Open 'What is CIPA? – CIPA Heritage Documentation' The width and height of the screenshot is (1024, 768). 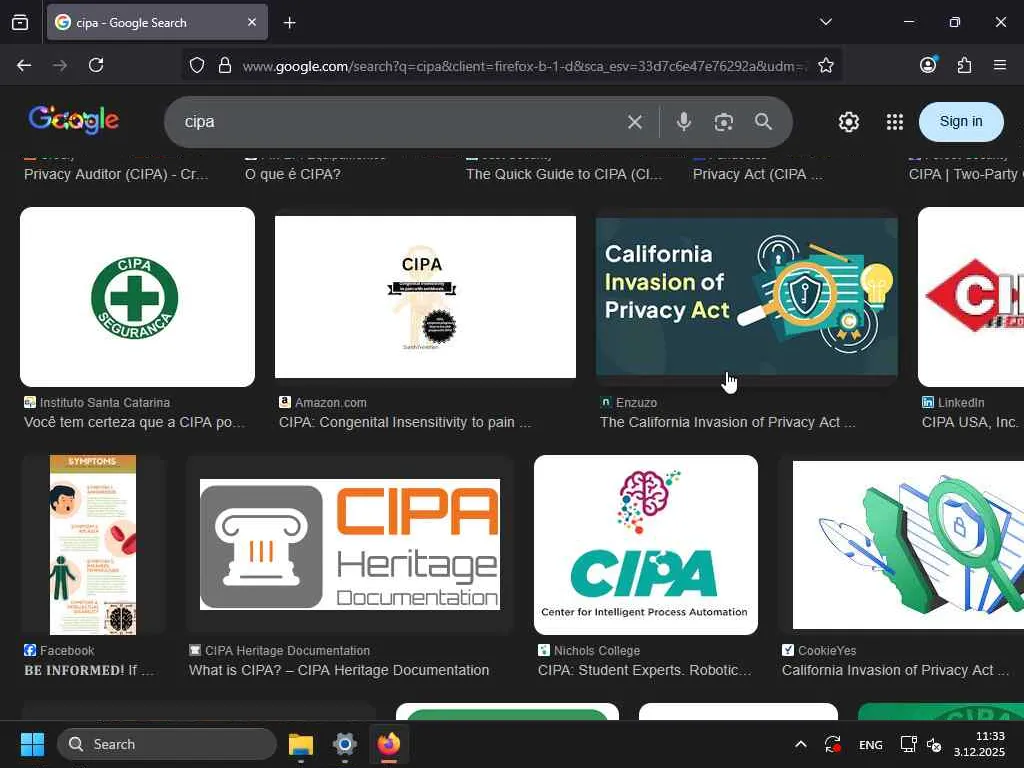pyautogui.click(x=339, y=671)
